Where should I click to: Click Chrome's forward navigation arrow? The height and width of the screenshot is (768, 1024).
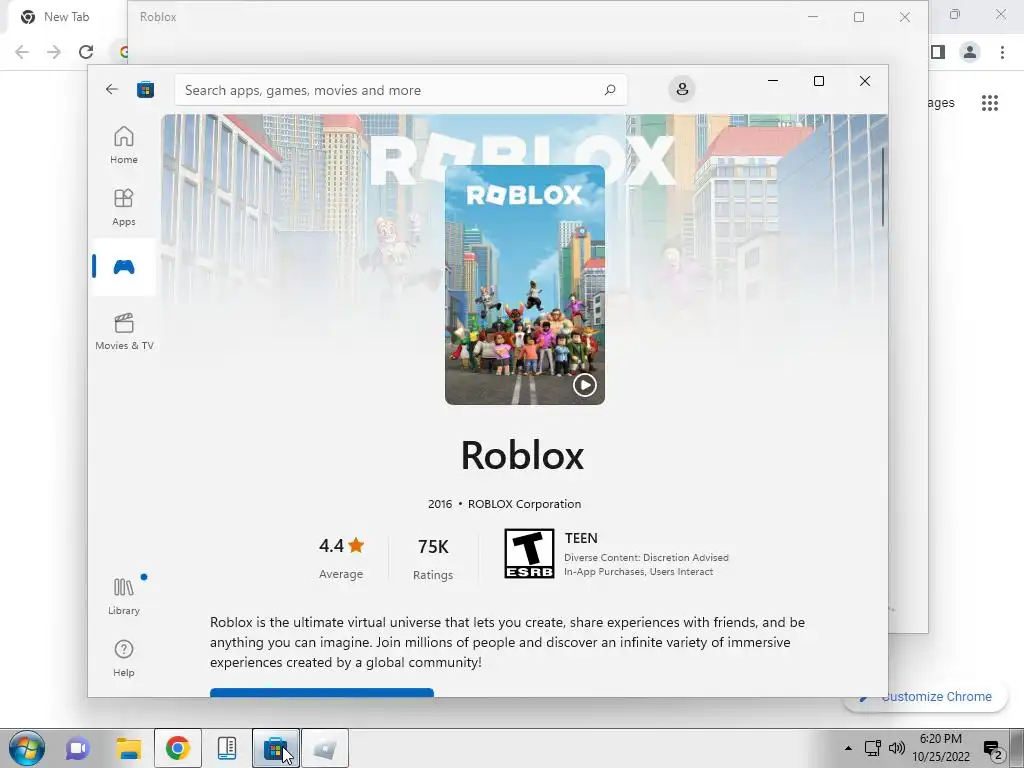click(x=54, y=52)
